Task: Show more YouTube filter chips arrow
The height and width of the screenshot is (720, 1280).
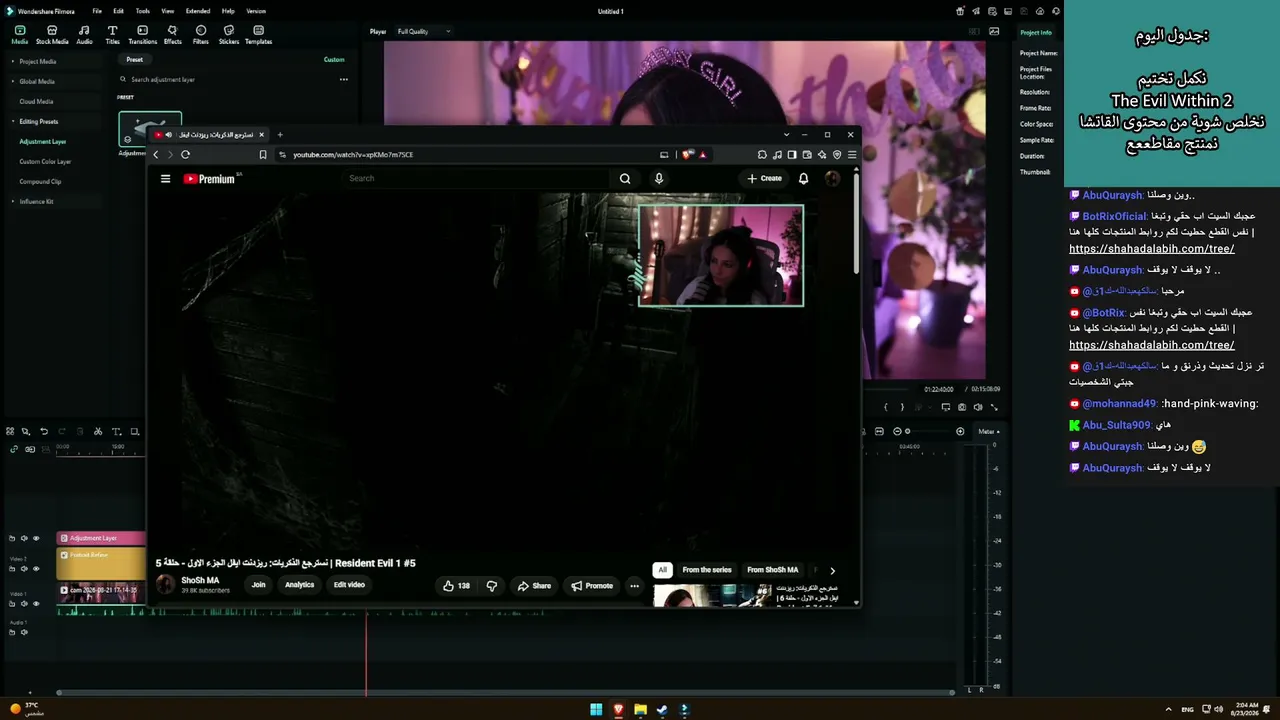Action: [832, 570]
